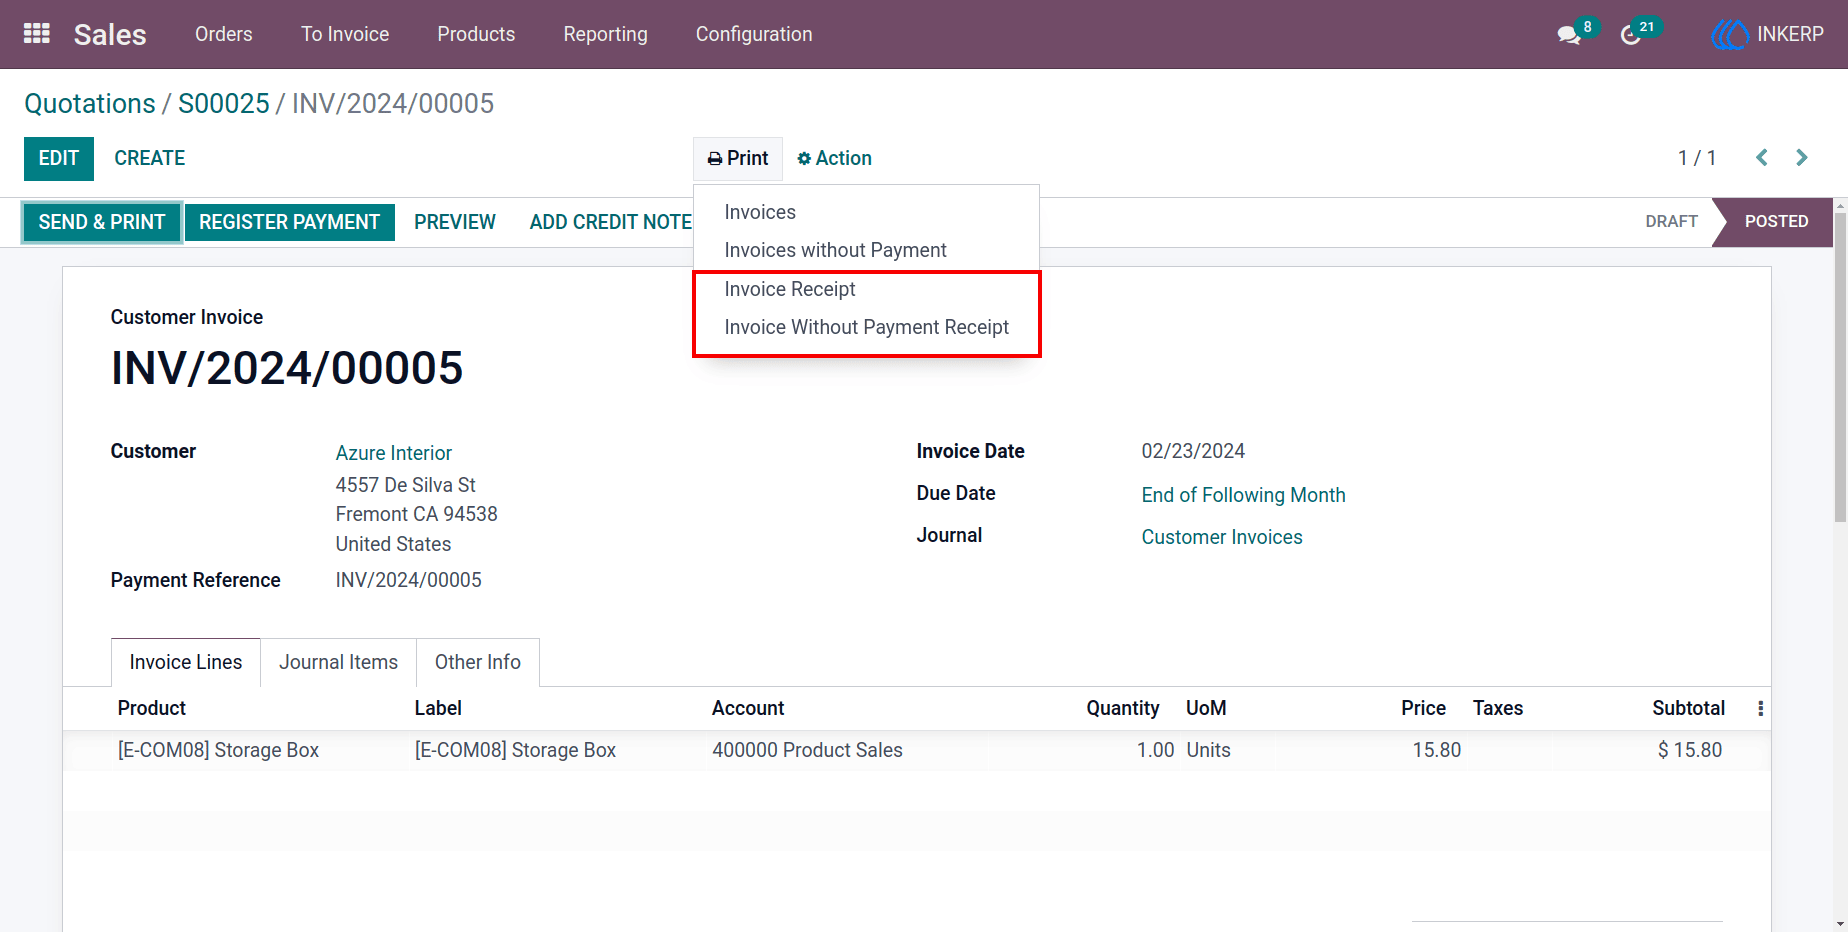
Task: Sort by the Product column header
Action: pyautogui.click(x=152, y=708)
